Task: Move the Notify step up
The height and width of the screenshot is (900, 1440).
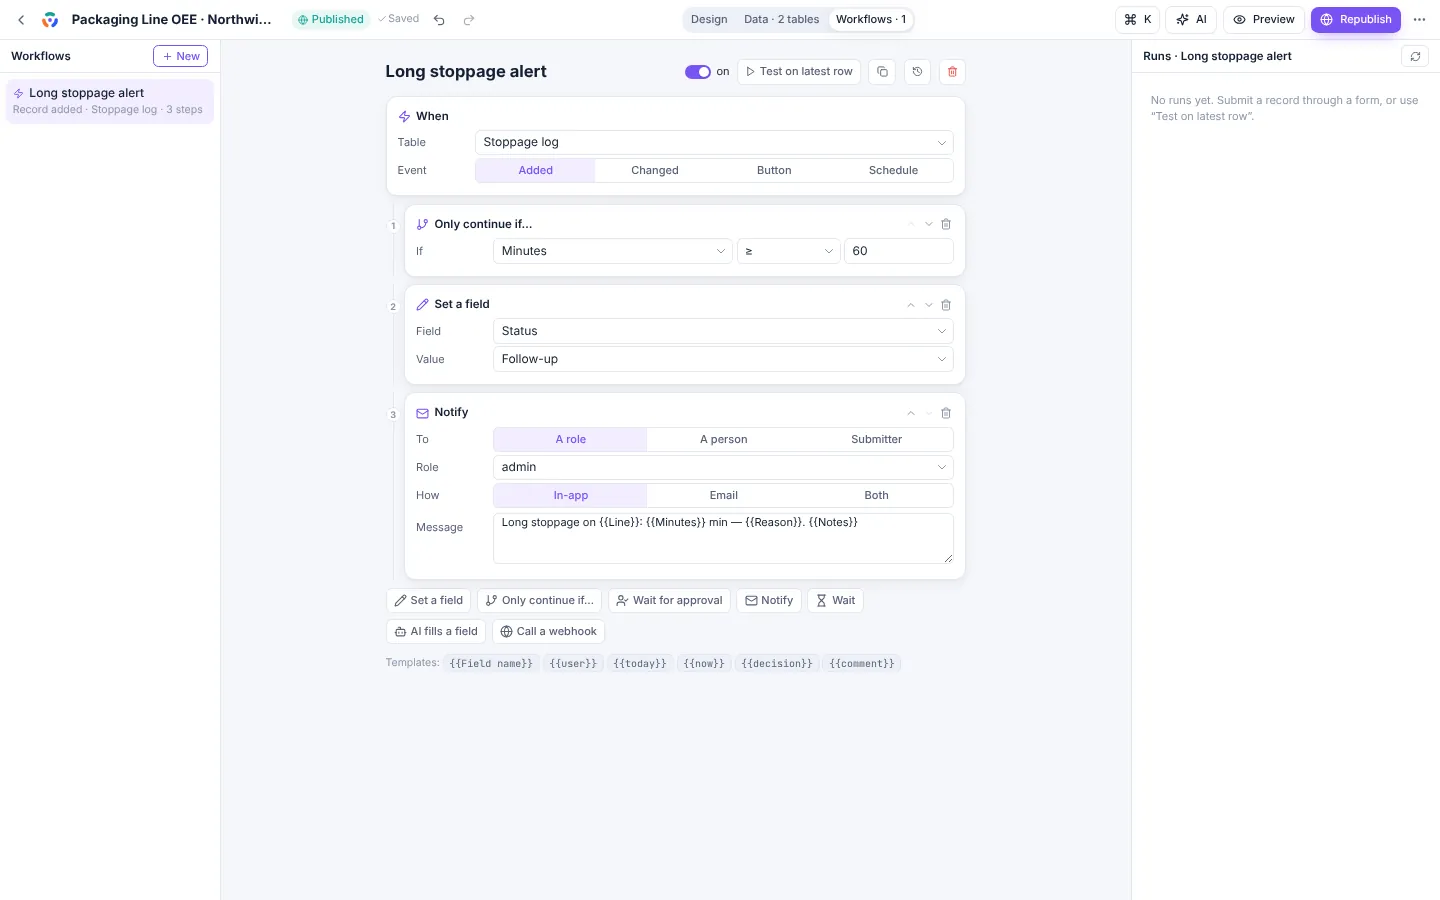Action: pyautogui.click(x=911, y=413)
